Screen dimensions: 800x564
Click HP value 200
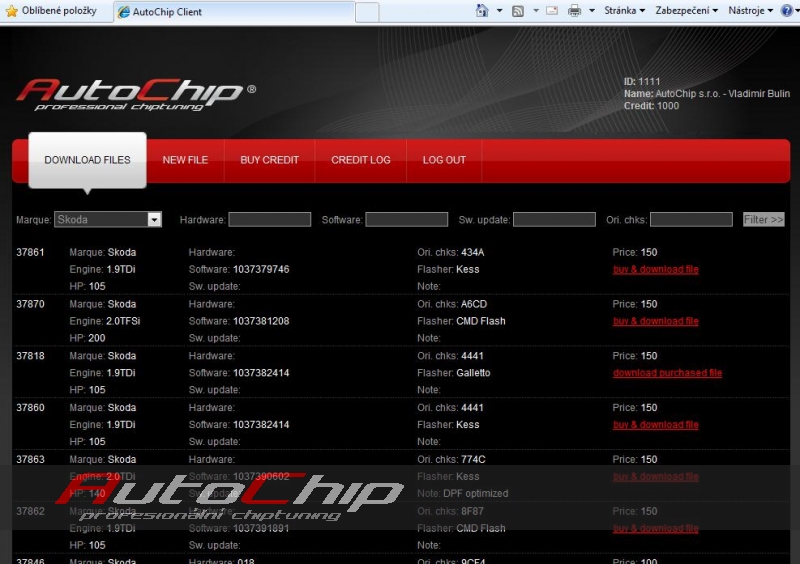97,338
